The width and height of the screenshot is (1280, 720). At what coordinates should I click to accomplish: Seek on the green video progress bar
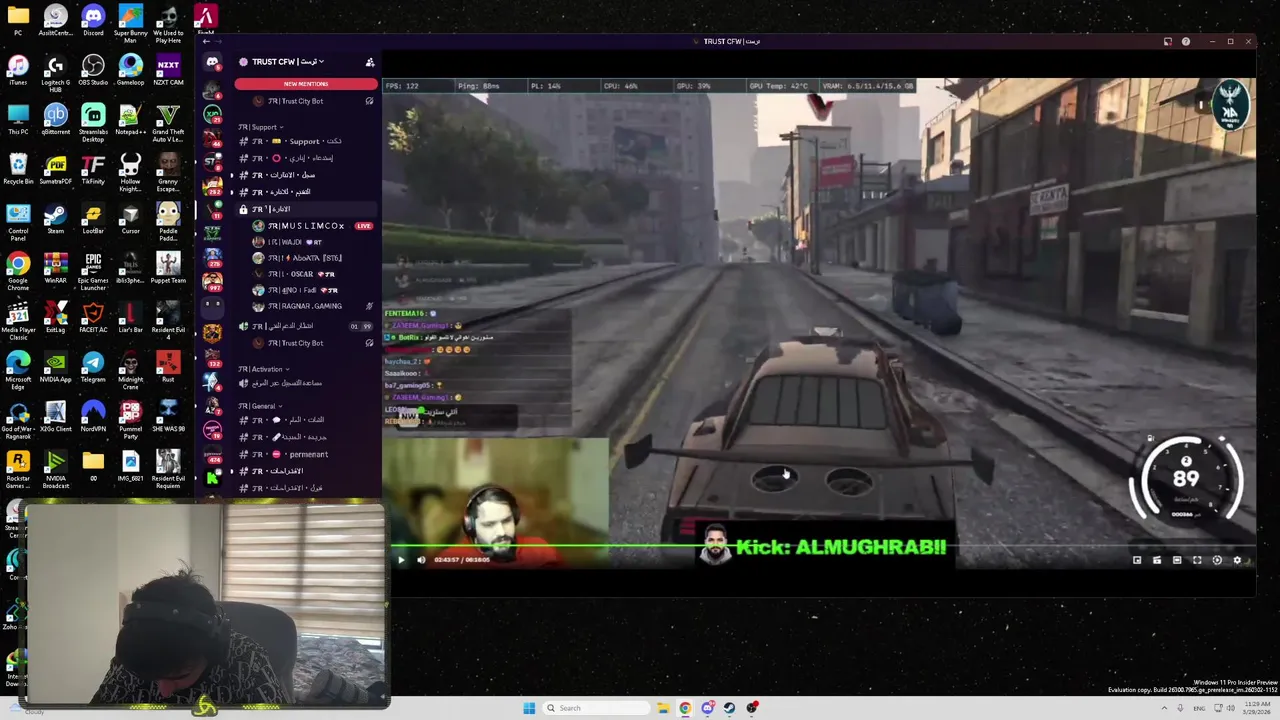point(820,546)
